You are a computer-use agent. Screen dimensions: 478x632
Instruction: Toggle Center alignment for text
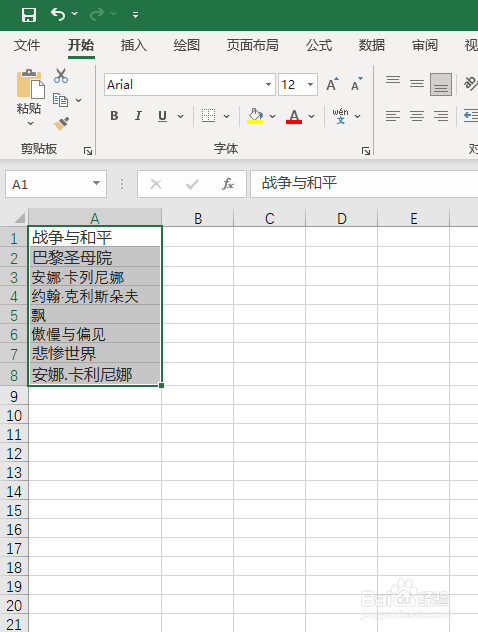417,116
